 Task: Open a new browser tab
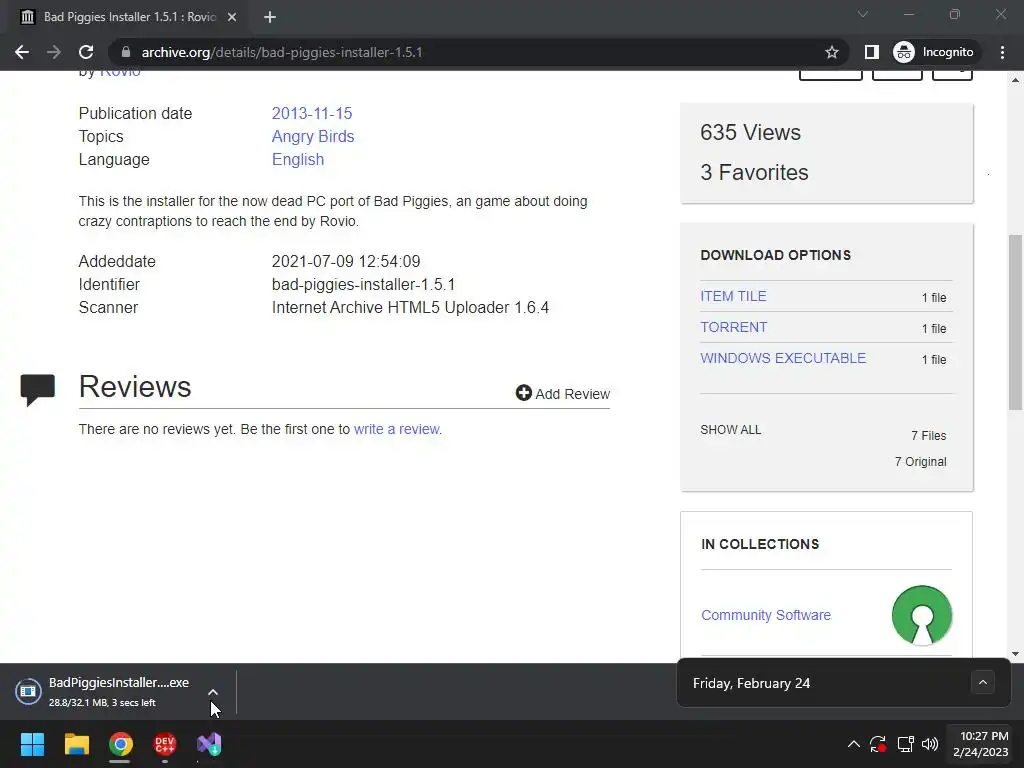point(270,17)
